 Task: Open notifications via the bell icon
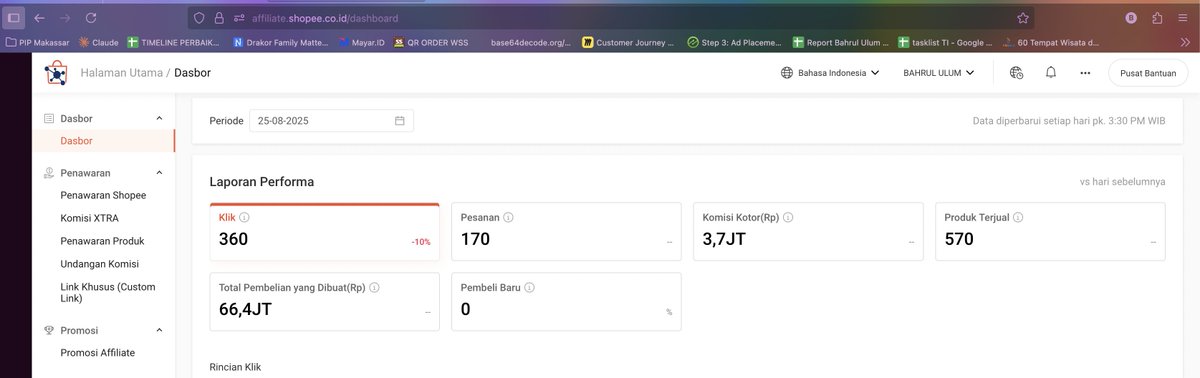1051,73
